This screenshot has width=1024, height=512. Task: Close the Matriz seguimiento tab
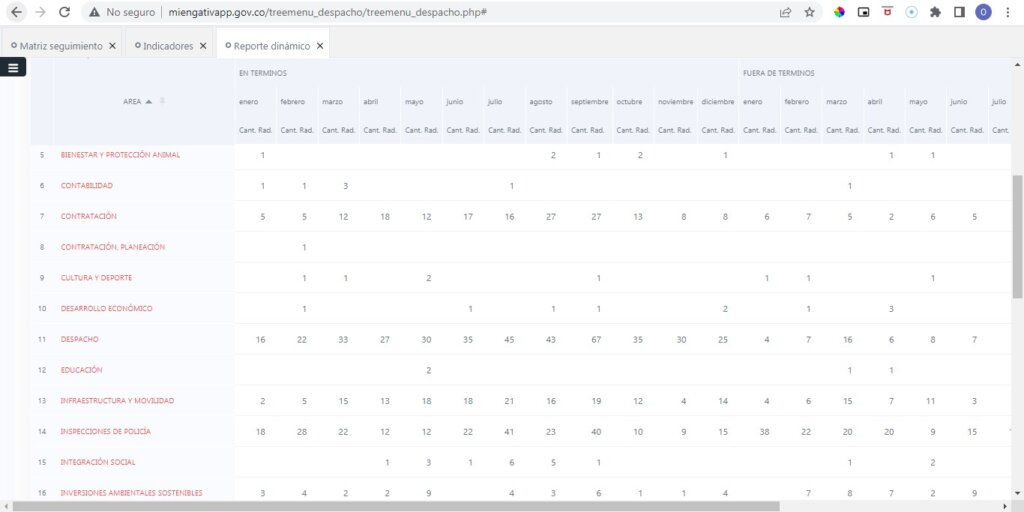coord(112,46)
